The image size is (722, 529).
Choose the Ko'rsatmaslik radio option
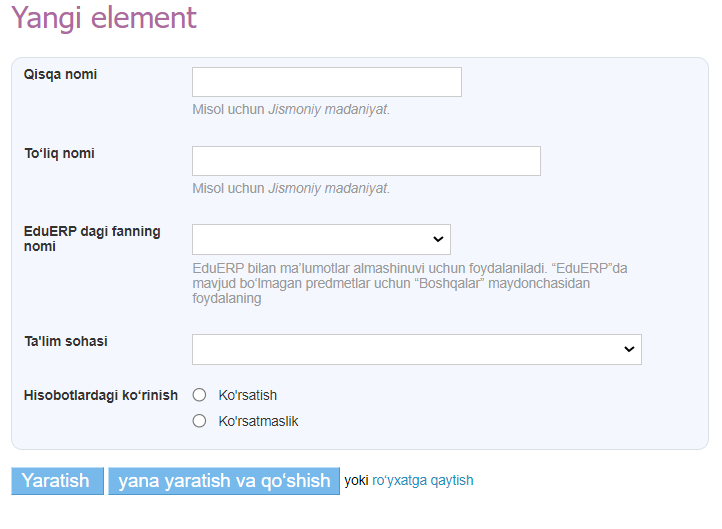click(199, 421)
